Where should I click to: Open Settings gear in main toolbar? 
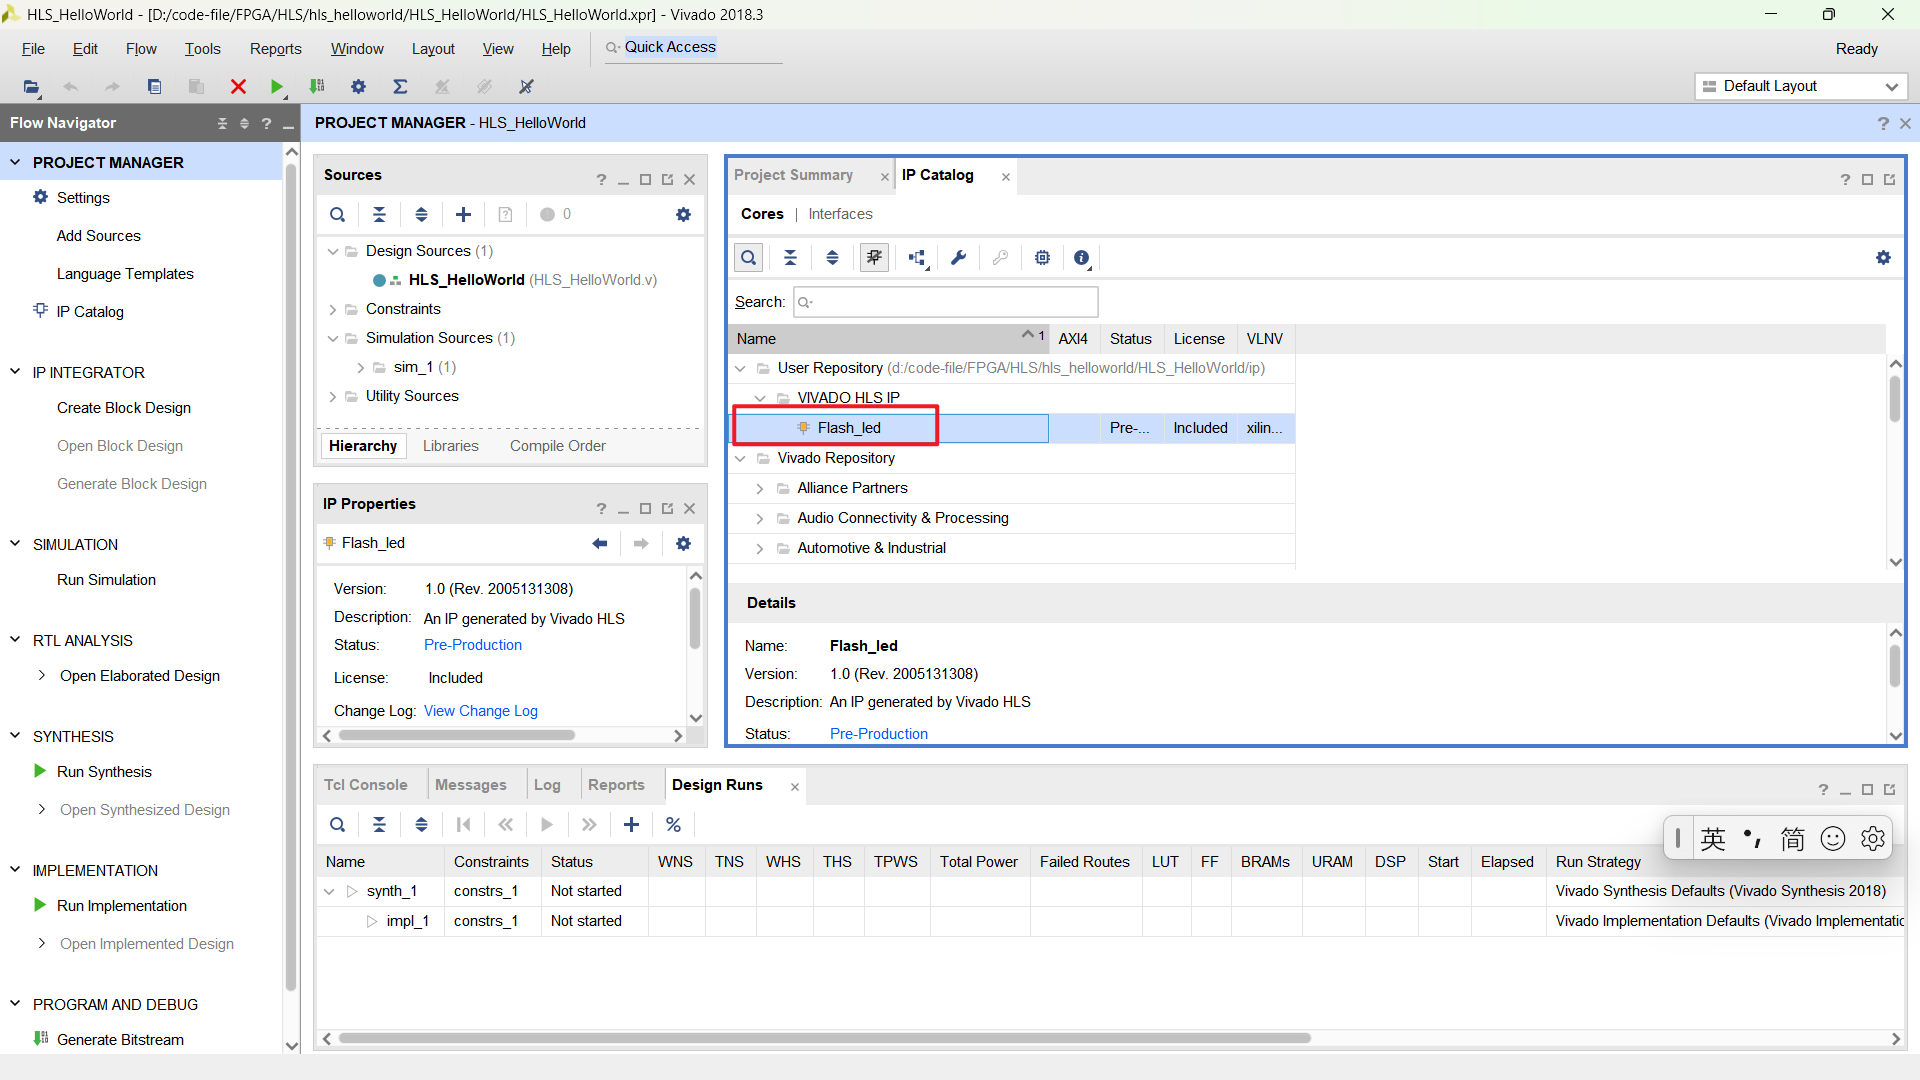(358, 87)
